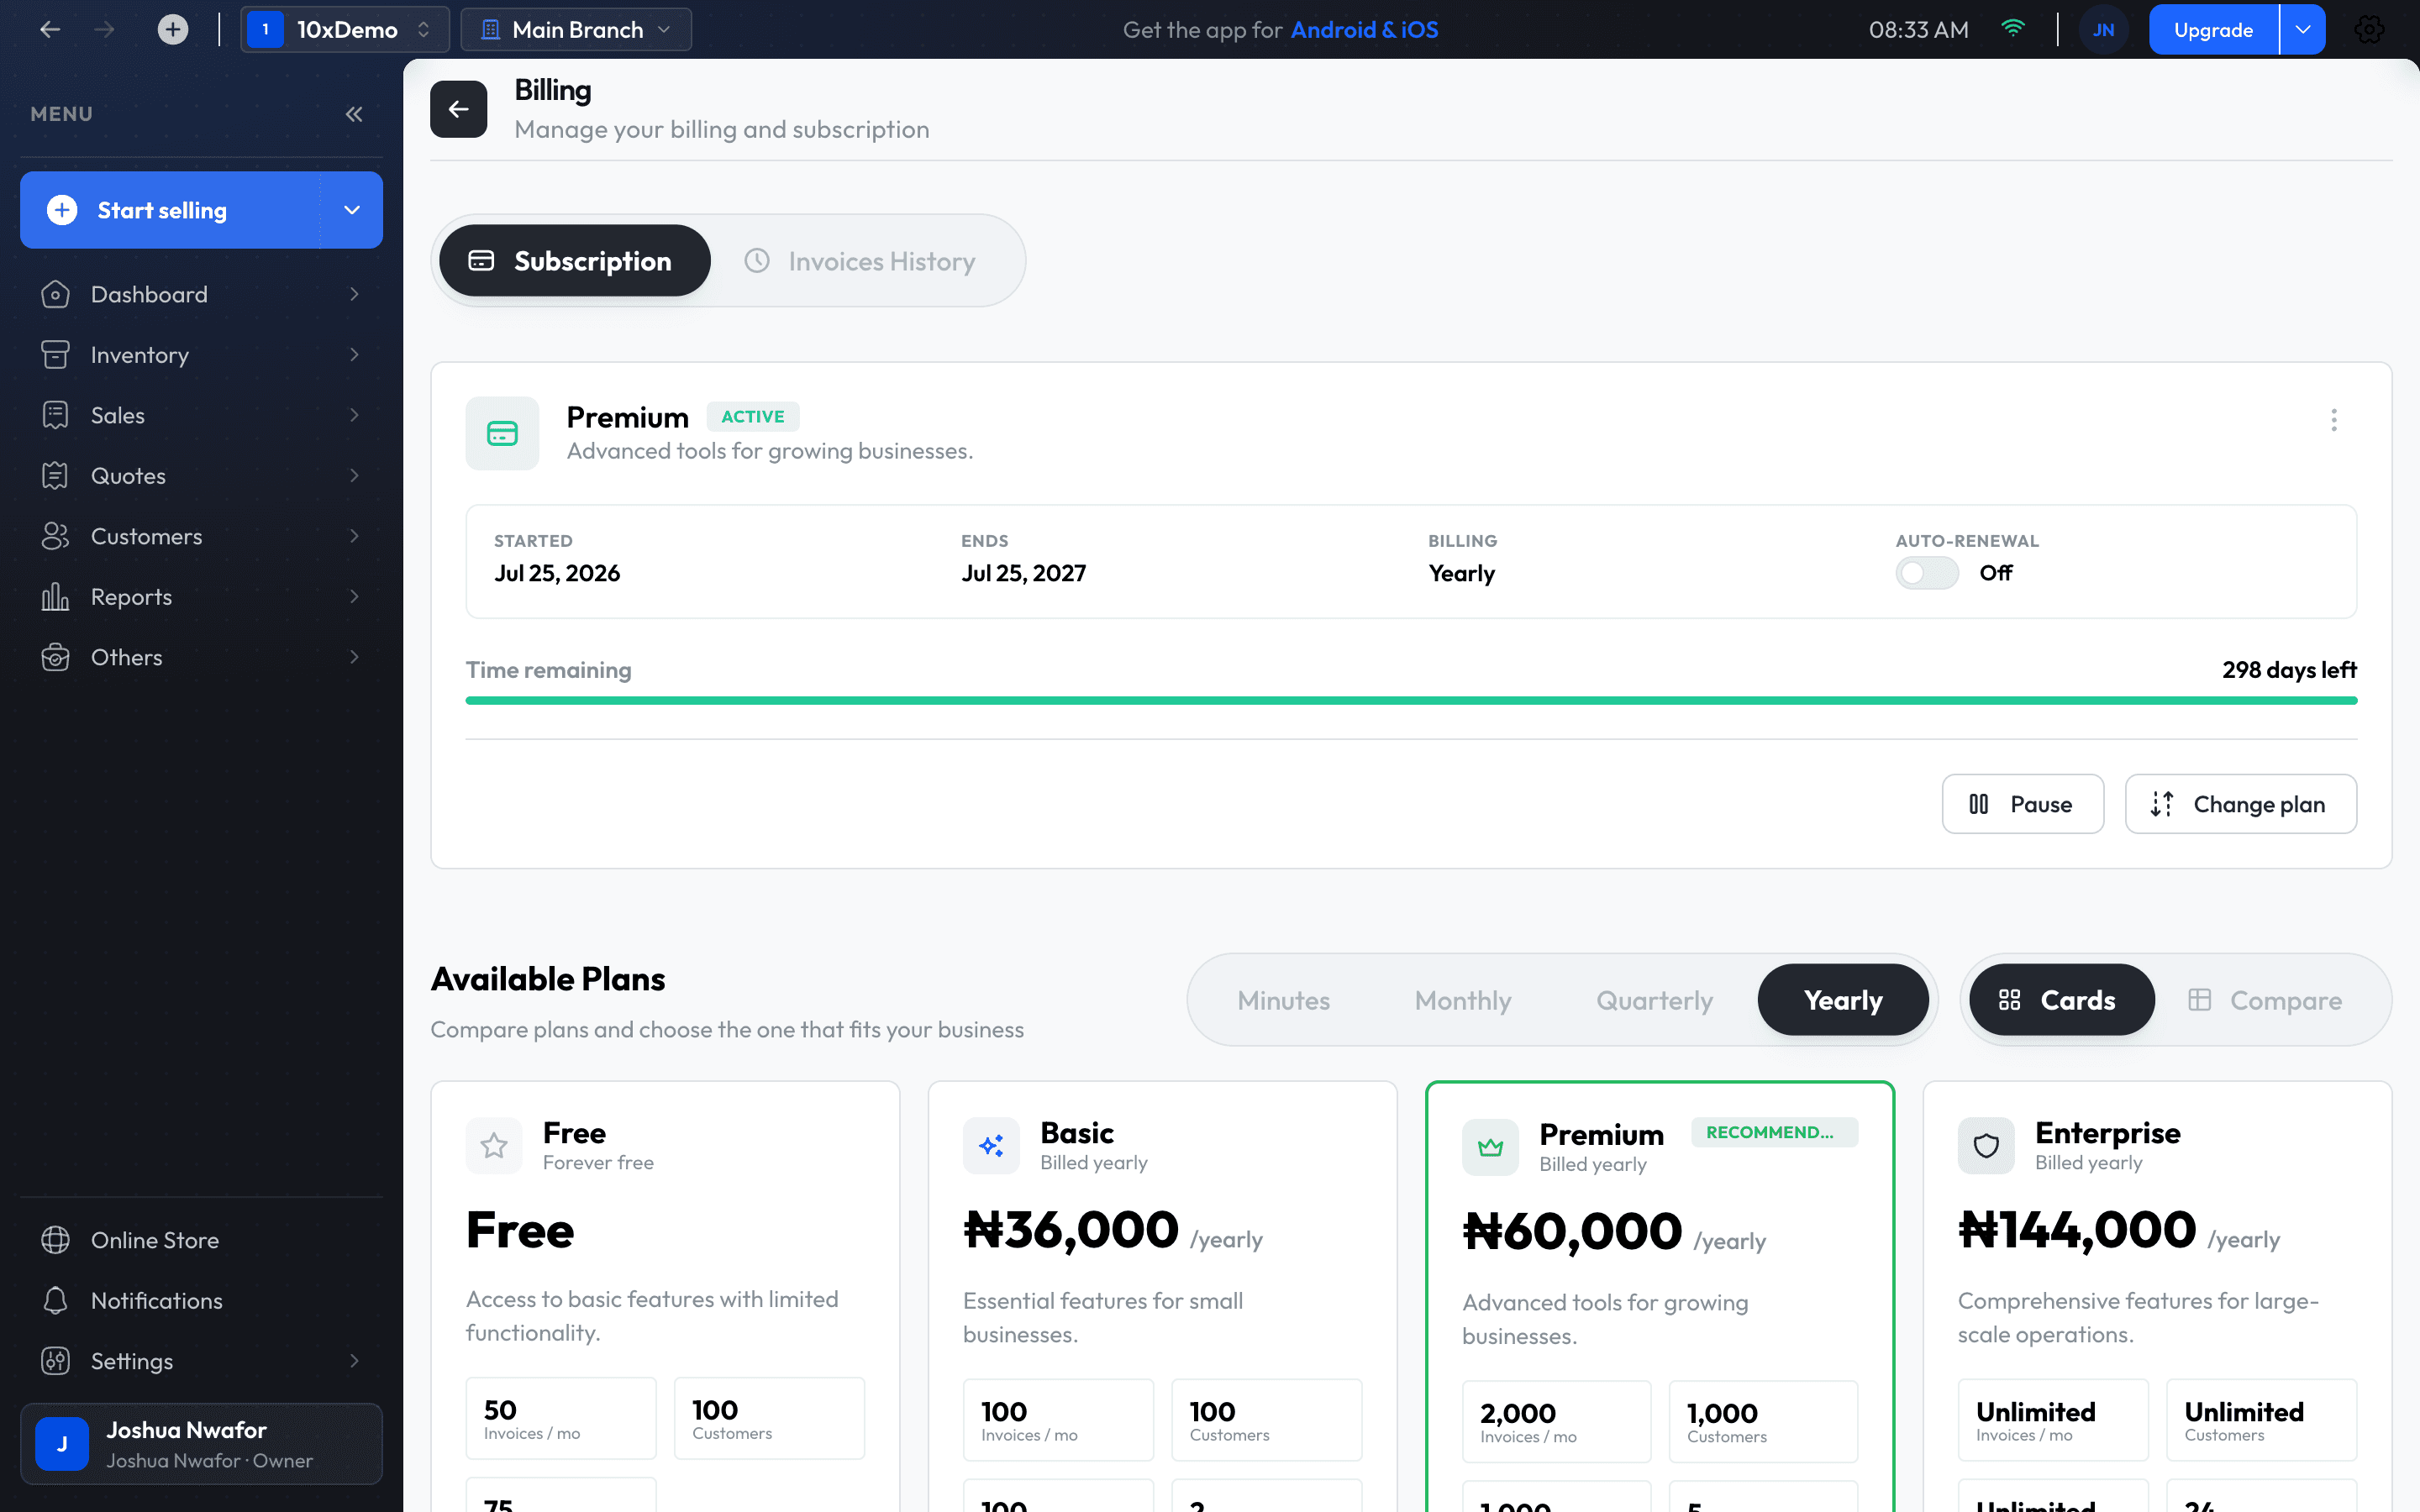This screenshot has width=2420, height=1512.
Task: Click the JN user avatar
Action: tap(2103, 30)
